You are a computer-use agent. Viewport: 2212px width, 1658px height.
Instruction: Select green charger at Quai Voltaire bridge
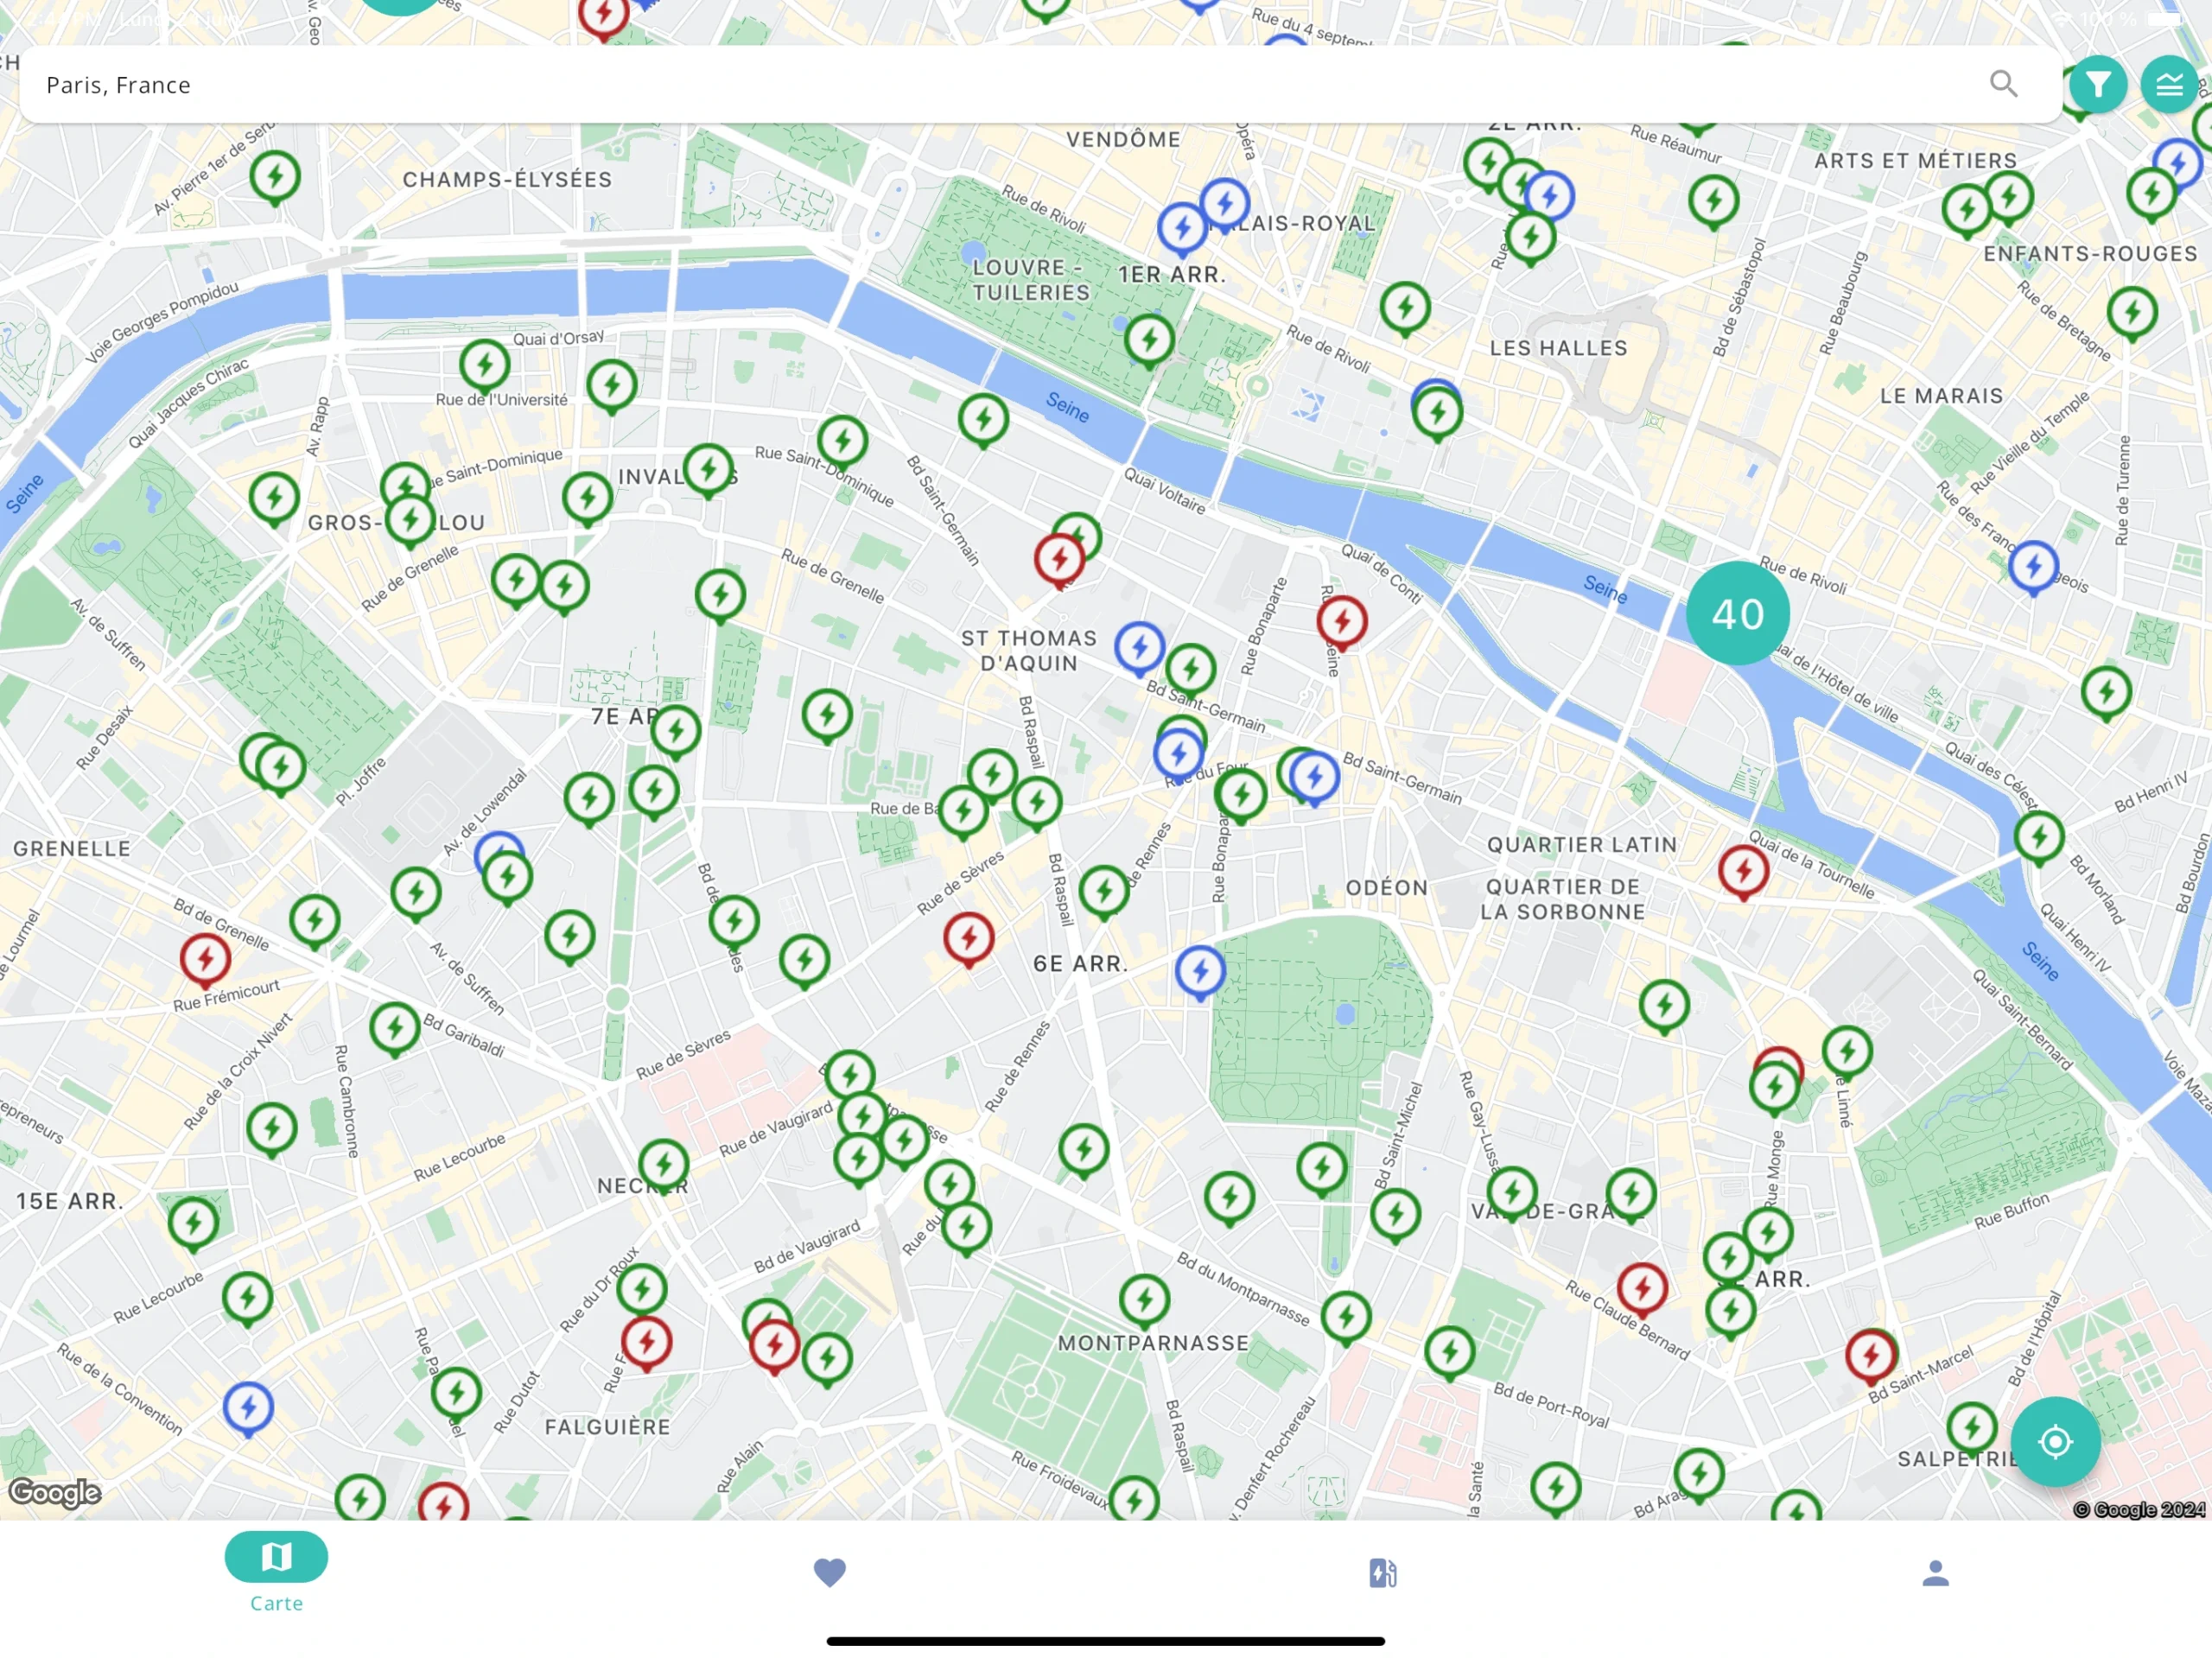[983, 421]
